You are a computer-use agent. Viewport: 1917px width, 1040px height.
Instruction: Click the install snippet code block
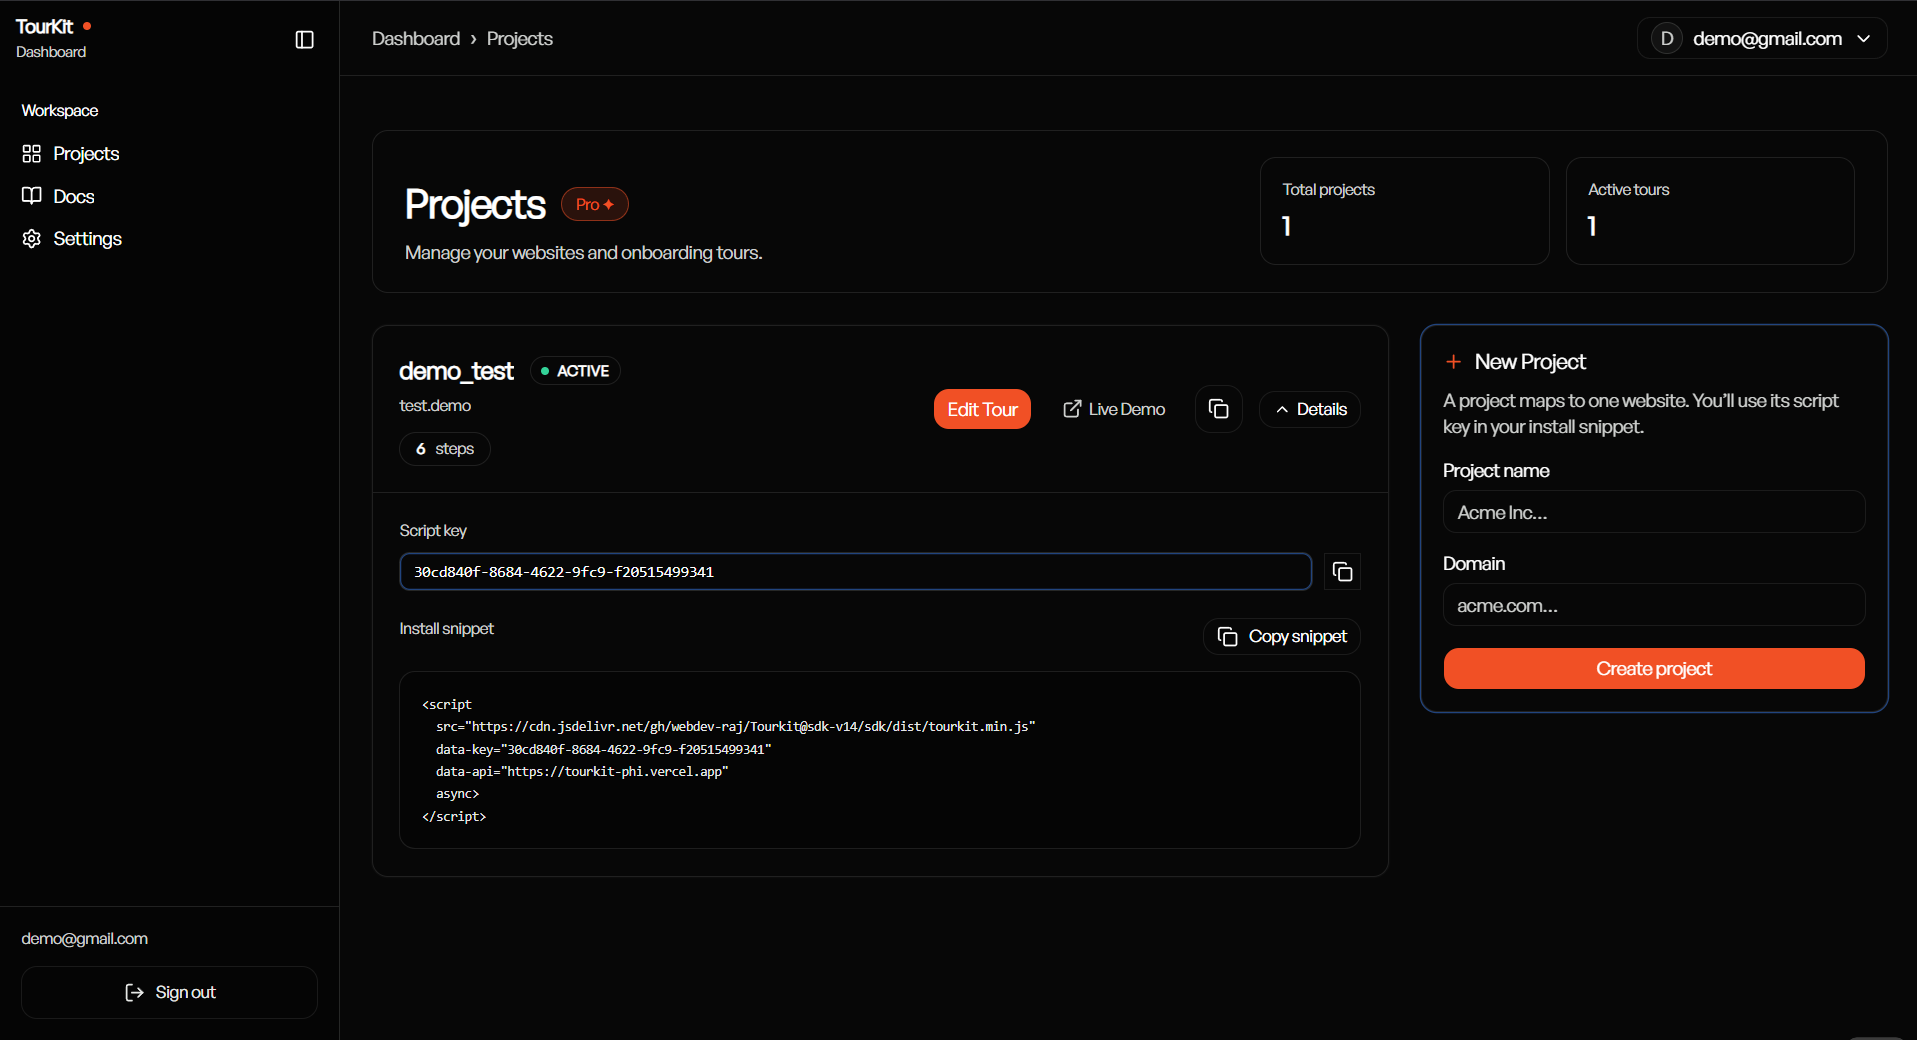(x=880, y=760)
